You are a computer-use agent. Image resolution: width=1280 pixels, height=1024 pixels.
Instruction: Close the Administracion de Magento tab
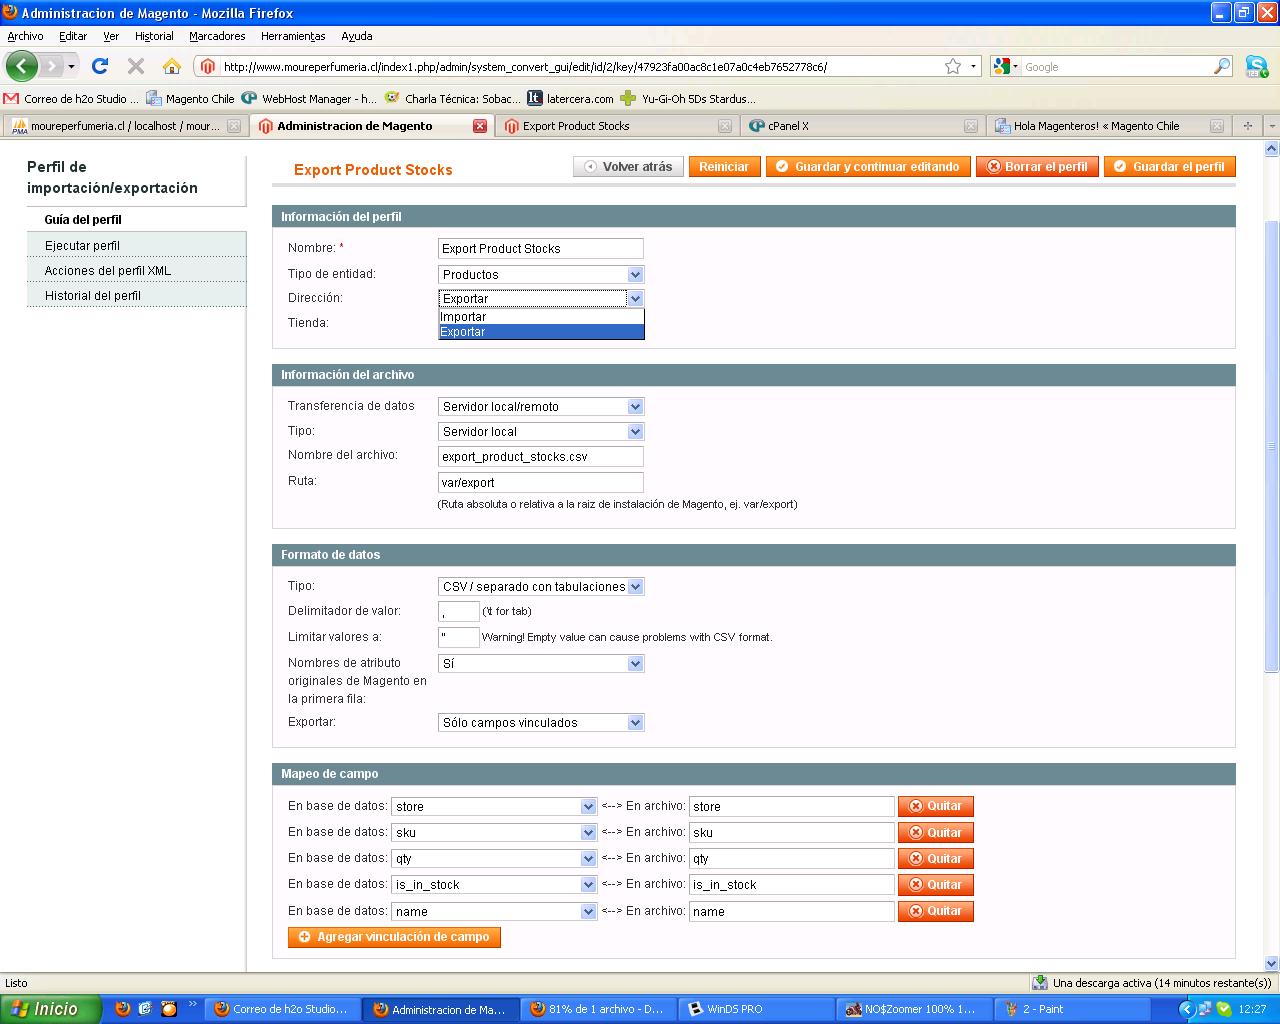pyautogui.click(x=480, y=126)
